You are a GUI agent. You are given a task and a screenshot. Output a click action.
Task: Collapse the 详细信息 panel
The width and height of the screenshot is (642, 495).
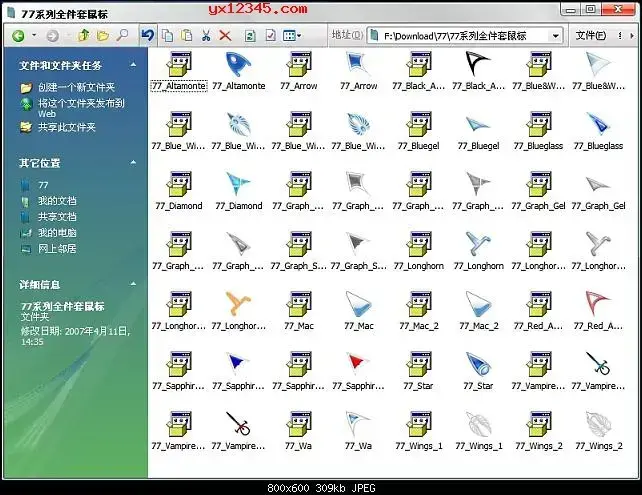point(133,284)
